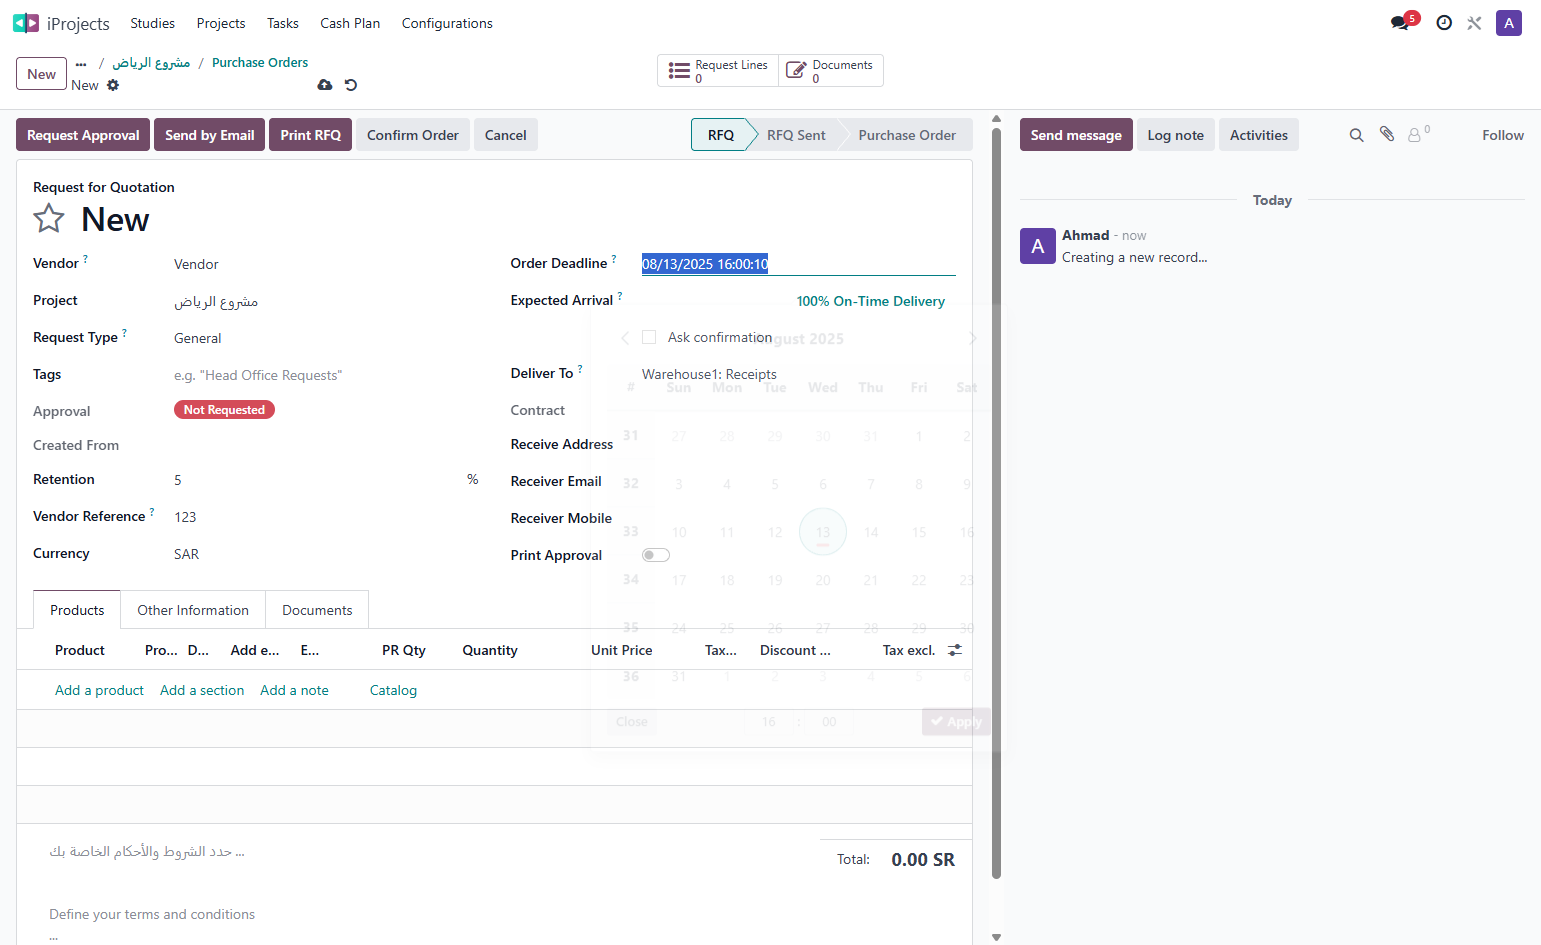Show followers list icon

(x=1418, y=134)
